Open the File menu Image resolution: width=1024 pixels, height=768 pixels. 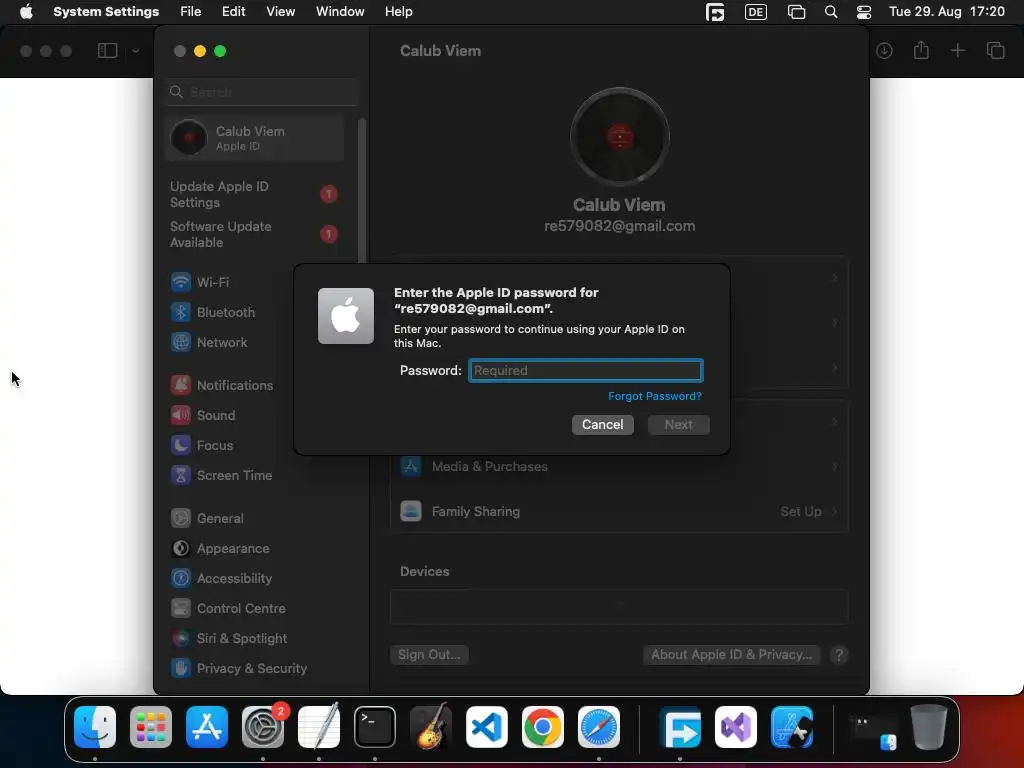191,12
